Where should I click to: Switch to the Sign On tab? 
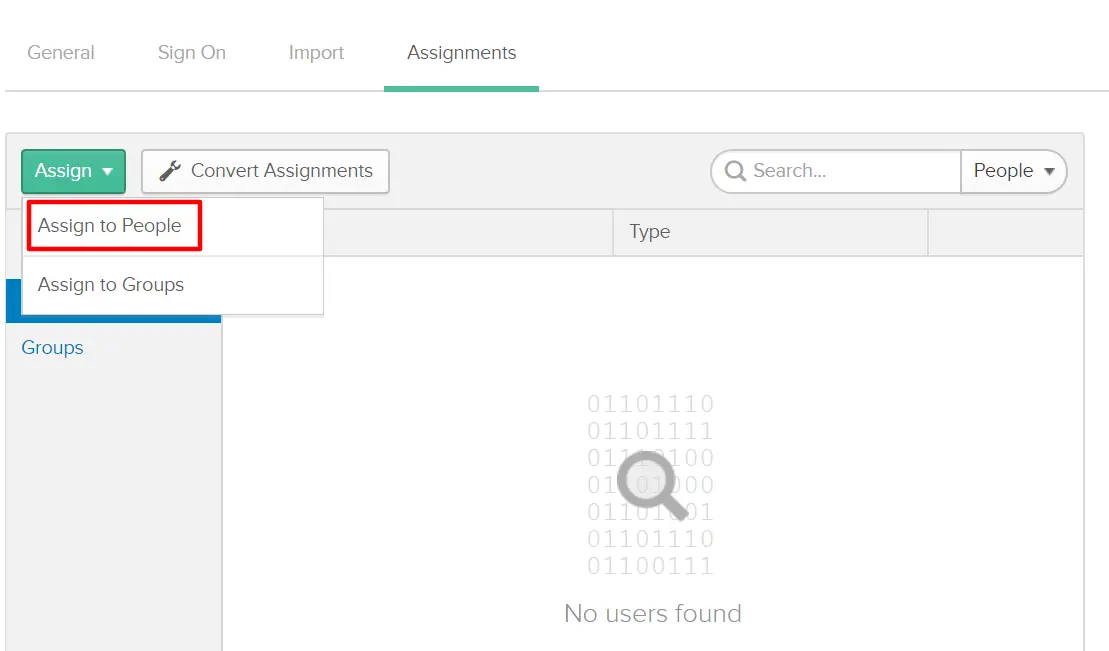coord(191,52)
